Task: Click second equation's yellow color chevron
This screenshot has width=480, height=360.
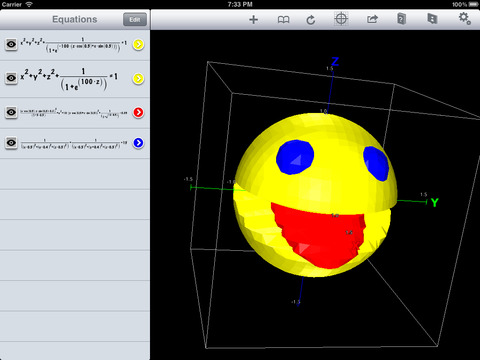Action: point(138,78)
